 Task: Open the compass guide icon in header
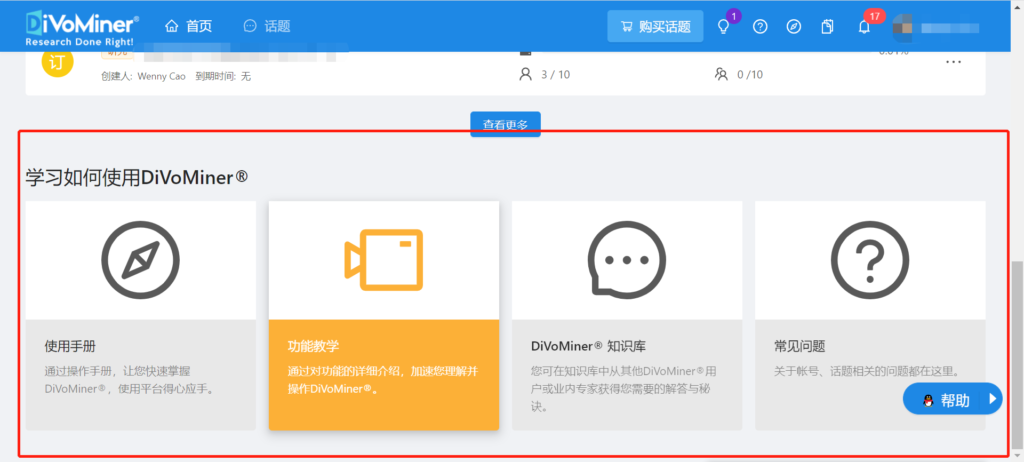click(793, 27)
